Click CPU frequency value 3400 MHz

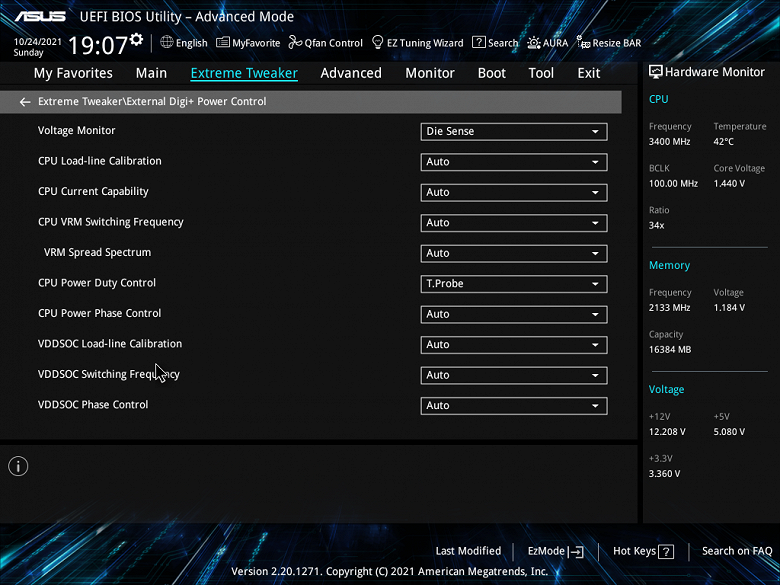click(670, 142)
